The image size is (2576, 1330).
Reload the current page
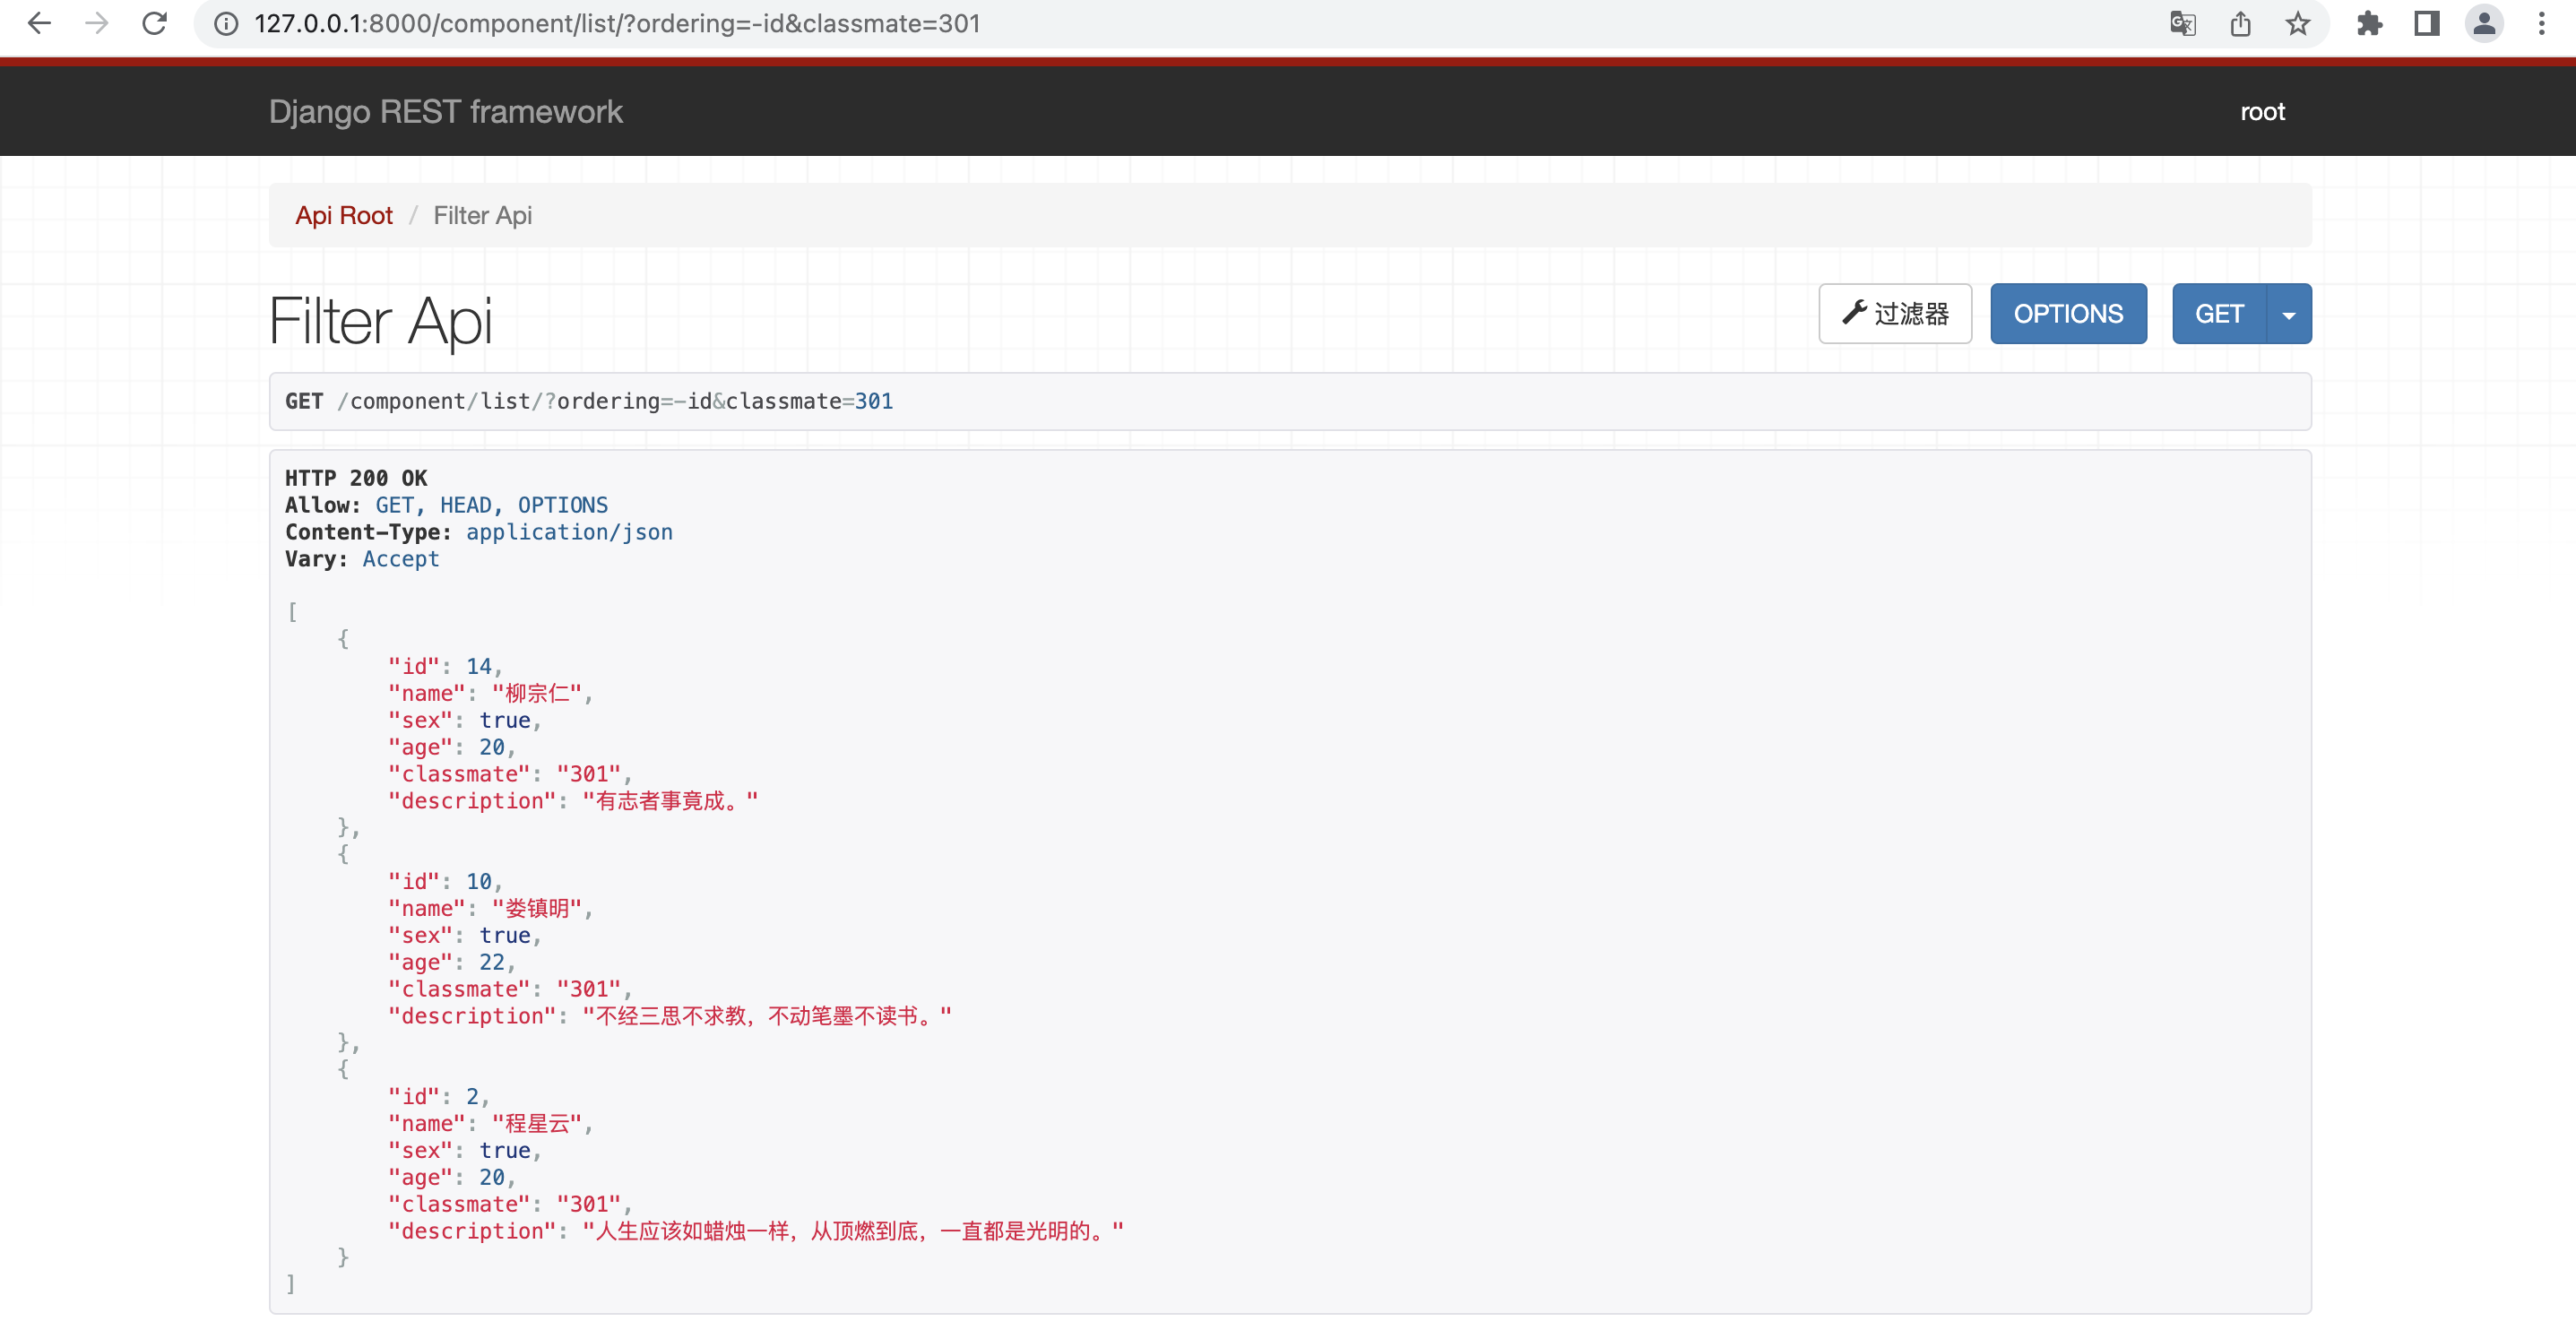coord(154,23)
